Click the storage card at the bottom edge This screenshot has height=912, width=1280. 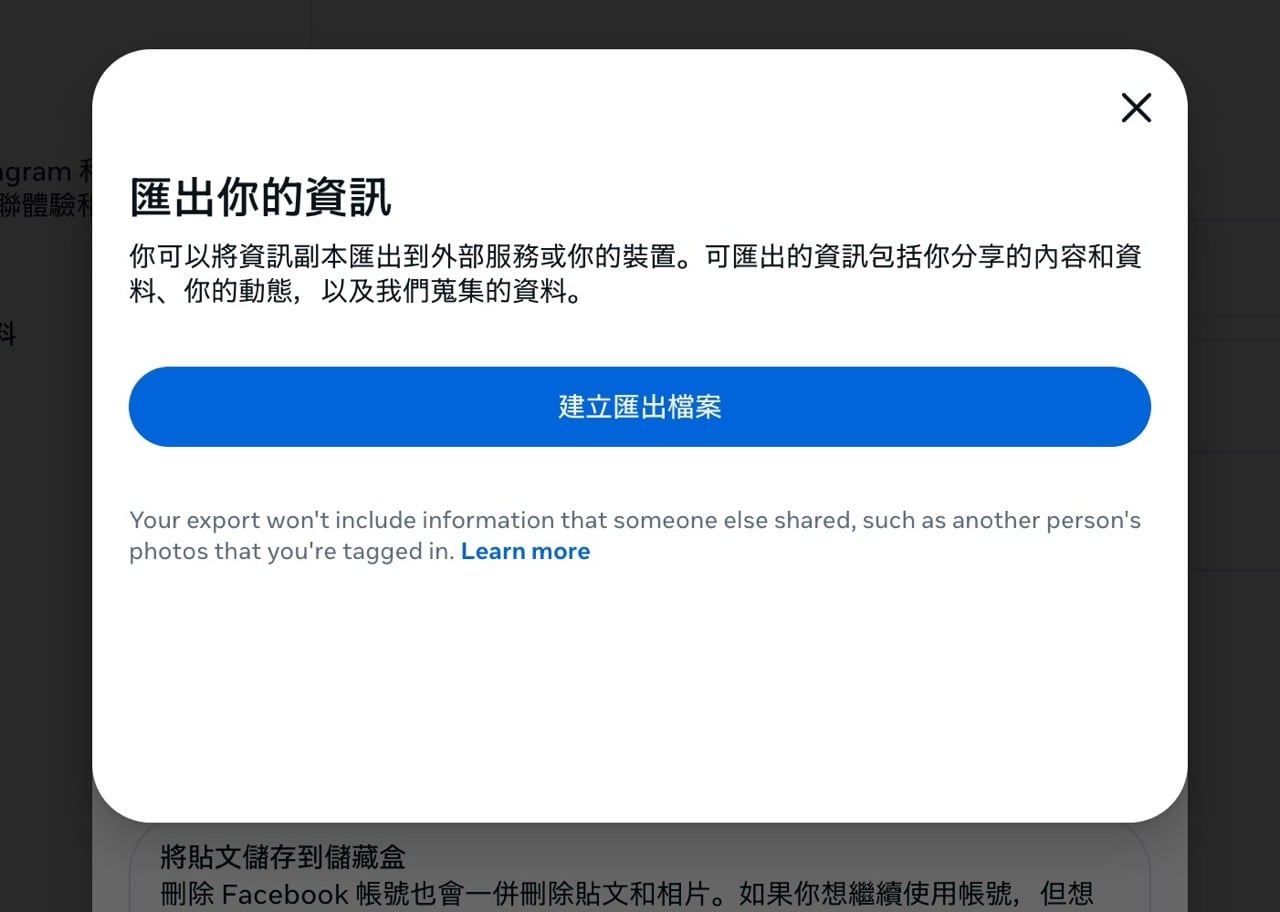[640, 875]
